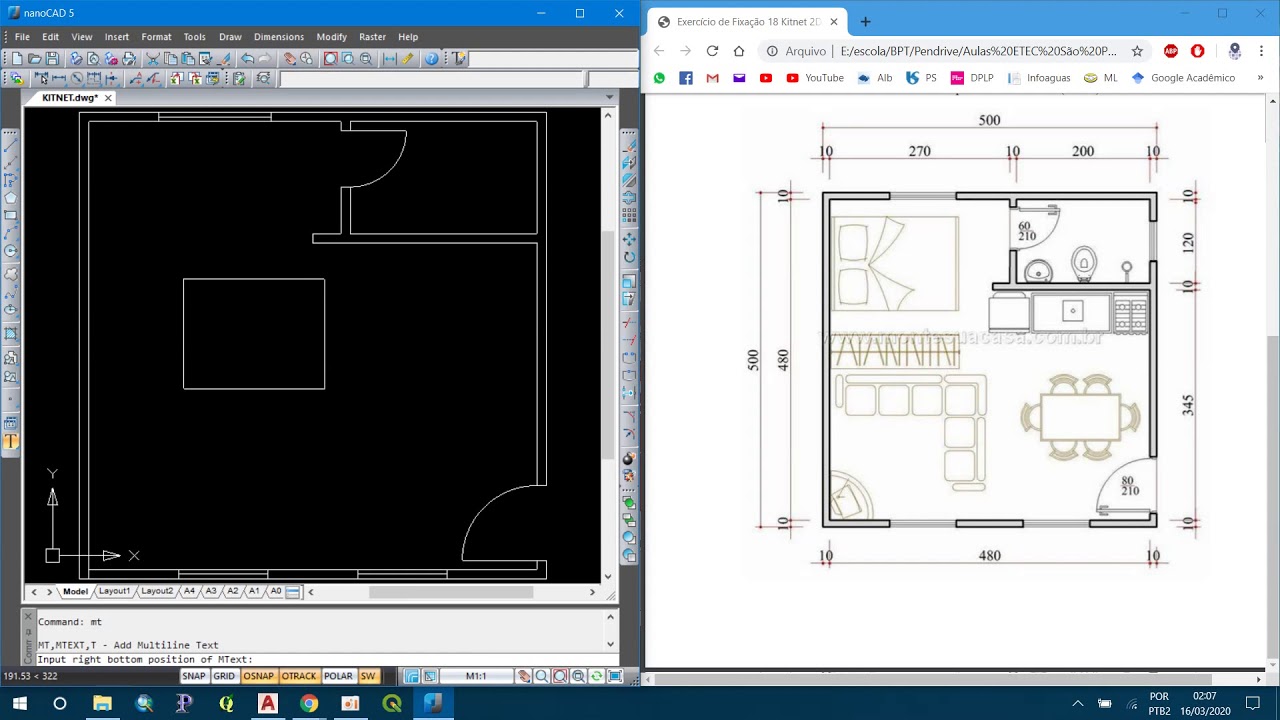1280x720 pixels.
Task: Undo the last action in nanoCAD
Action: [247, 59]
